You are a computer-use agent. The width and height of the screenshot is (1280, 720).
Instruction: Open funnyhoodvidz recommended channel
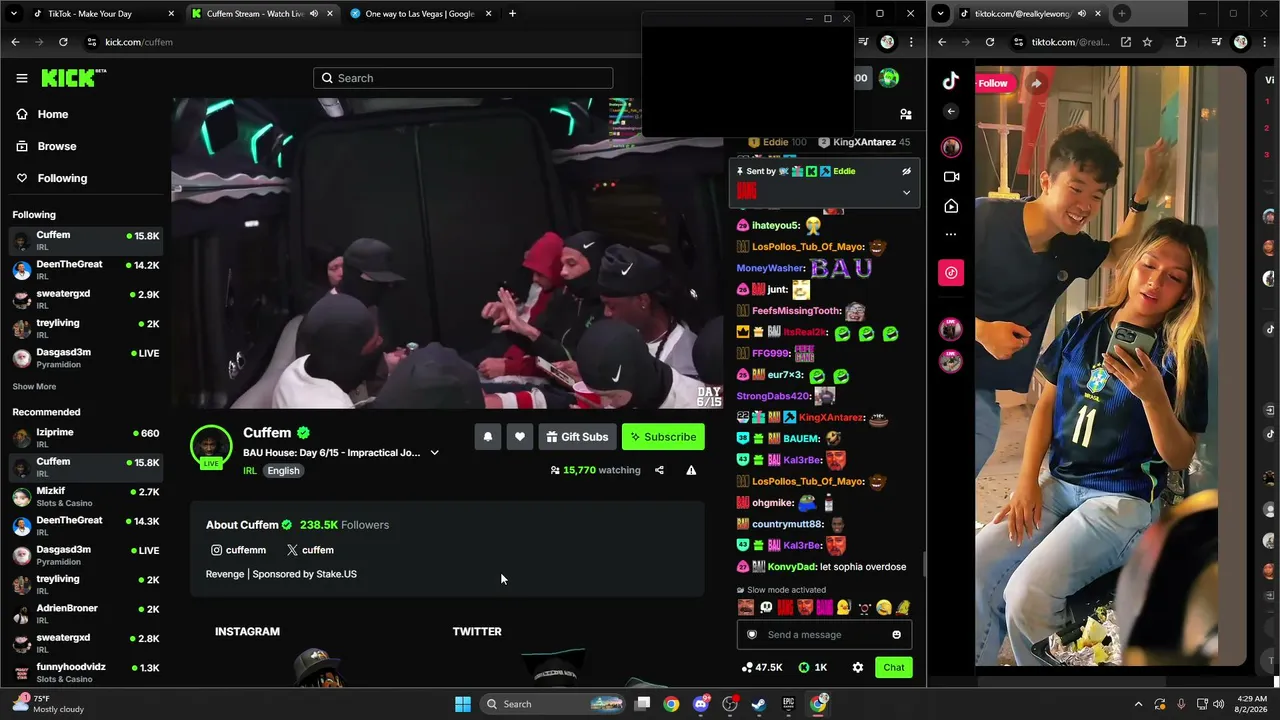[86, 673]
